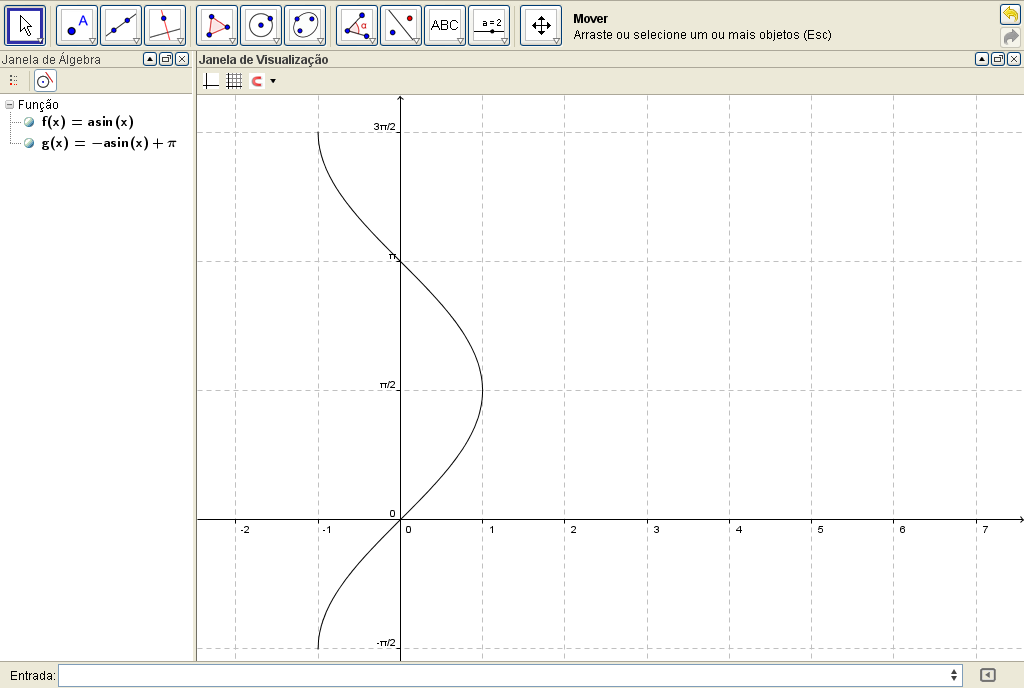Select the New Point tool
Screen dimensions: 1024x688
[x=76, y=25]
